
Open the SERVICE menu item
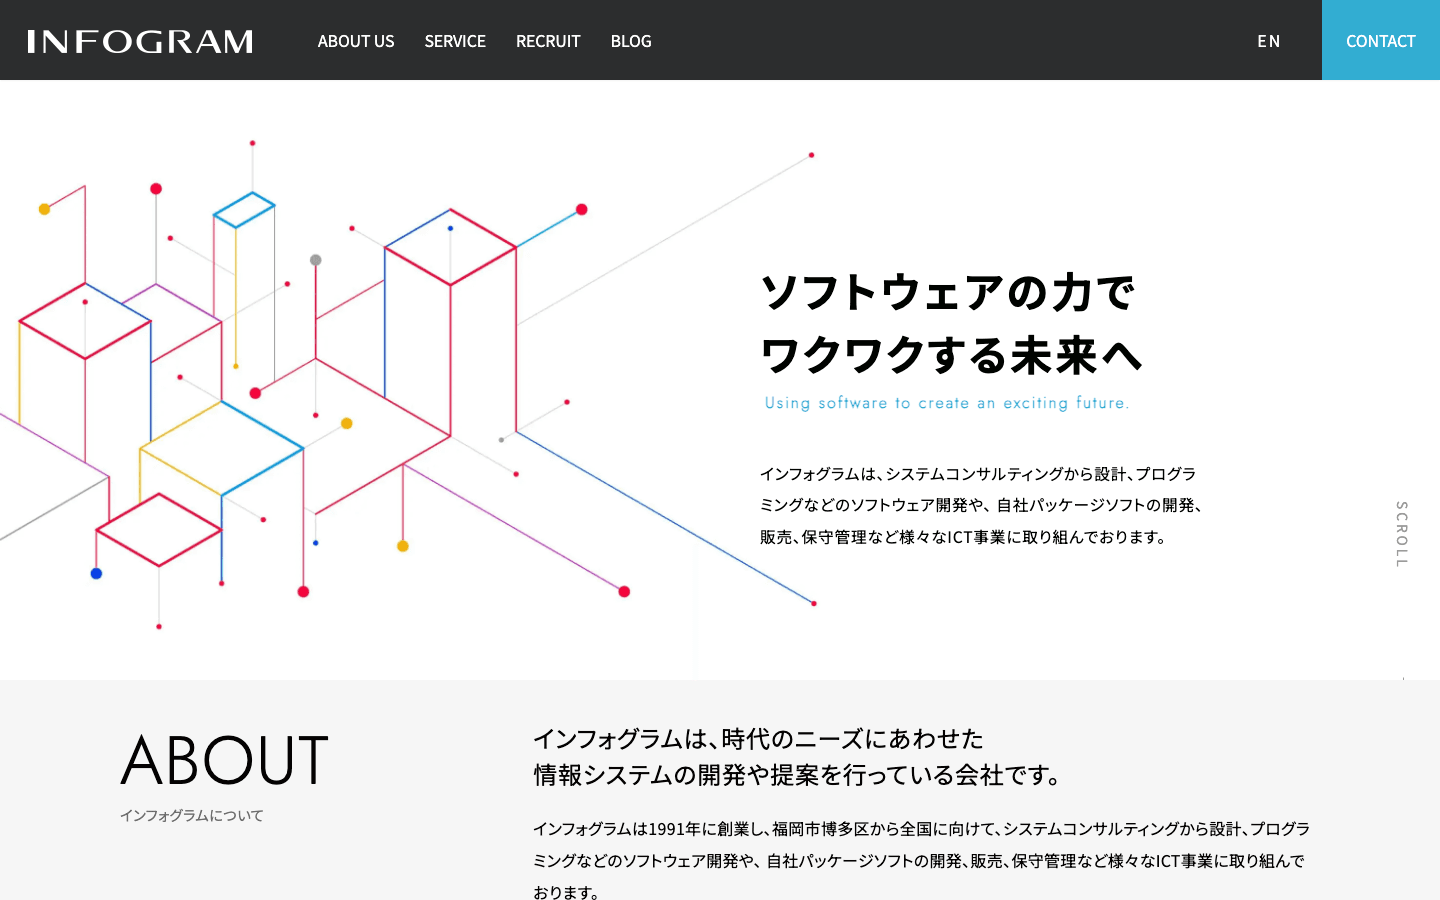(455, 41)
